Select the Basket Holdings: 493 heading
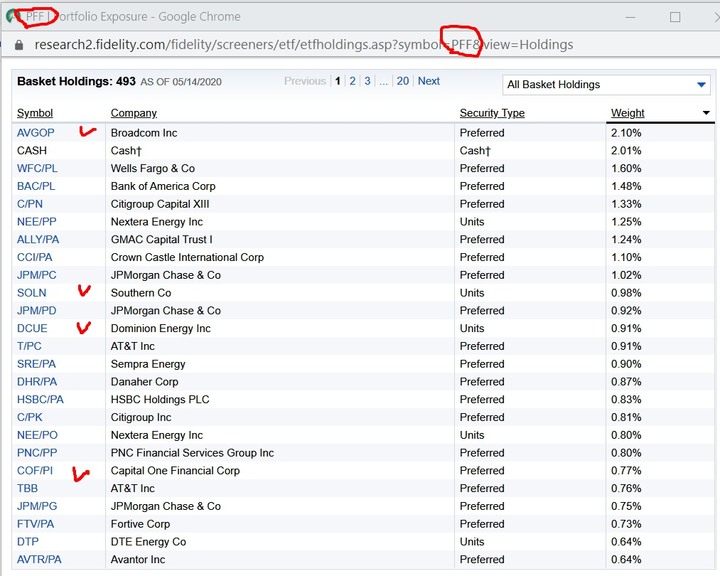The height and width of the screenshot is (576, 720). coord(76,81)
